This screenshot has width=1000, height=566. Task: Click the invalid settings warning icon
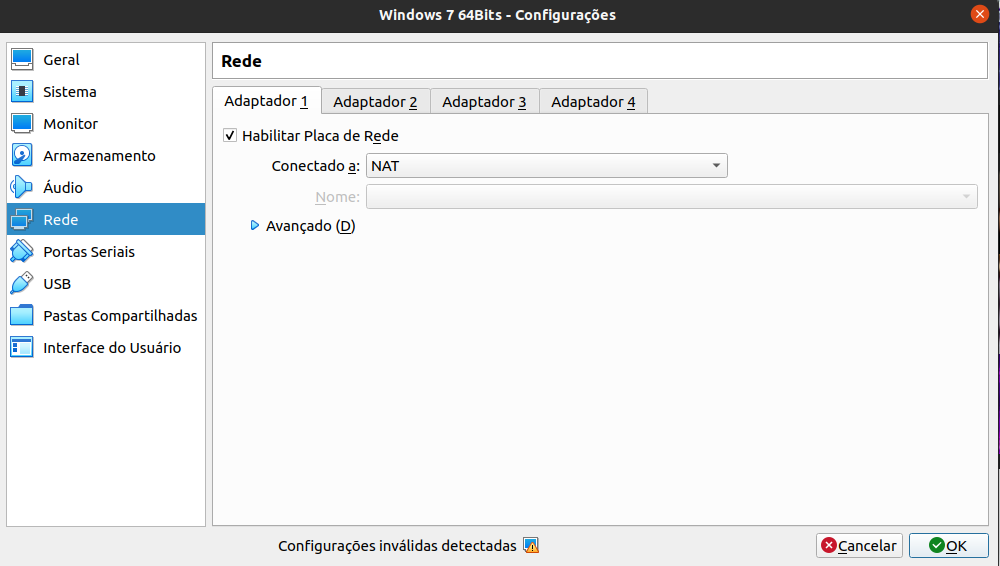coord(531,546)
